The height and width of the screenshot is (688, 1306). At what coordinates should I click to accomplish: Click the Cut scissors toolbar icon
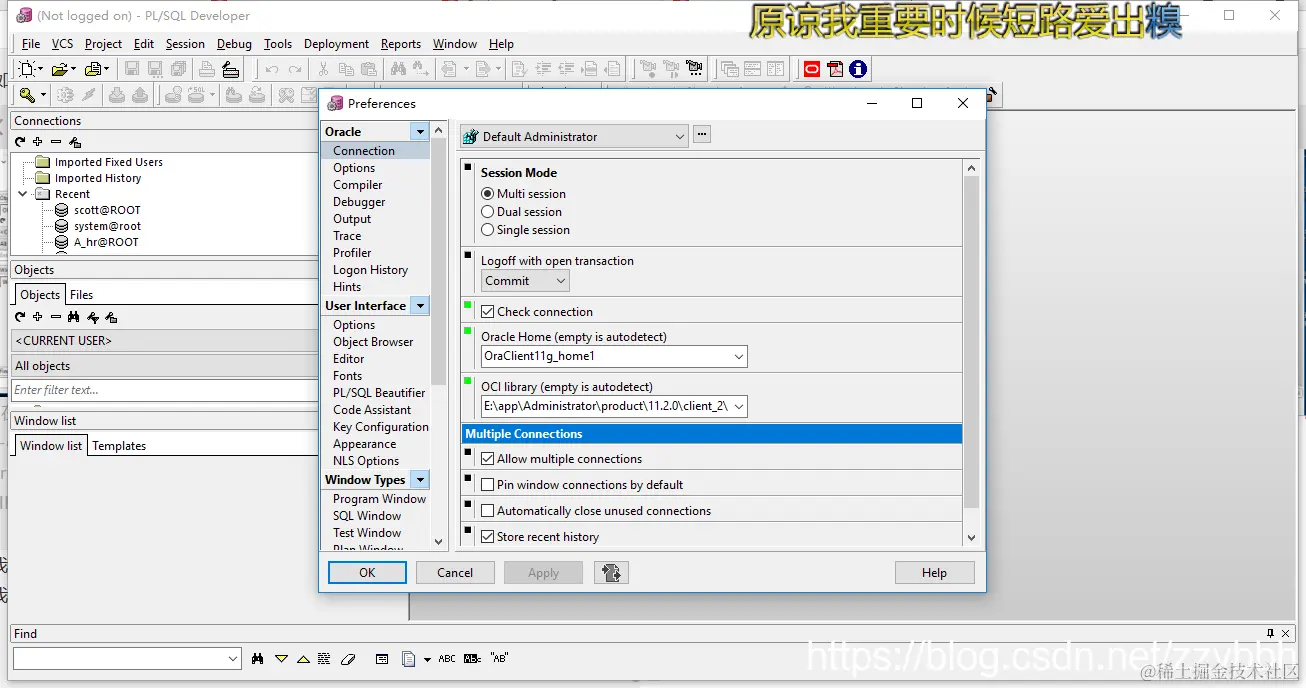tap(323, 69)
